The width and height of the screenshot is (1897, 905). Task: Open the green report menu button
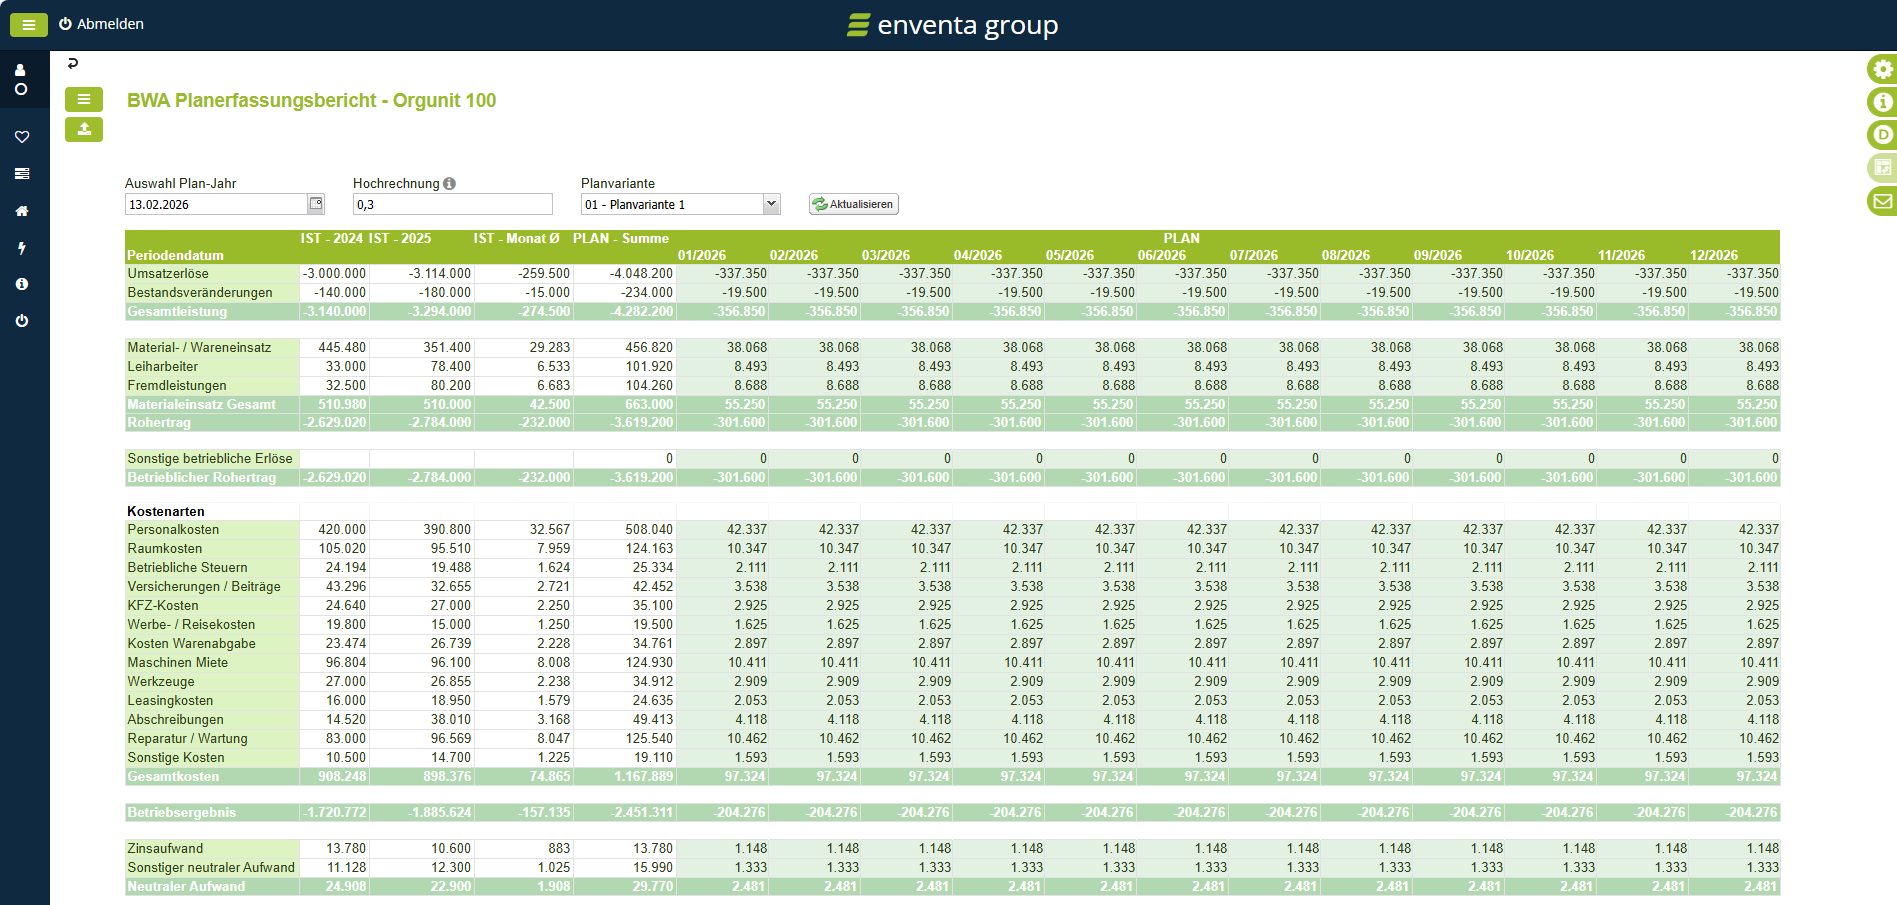tap(84, 99)
